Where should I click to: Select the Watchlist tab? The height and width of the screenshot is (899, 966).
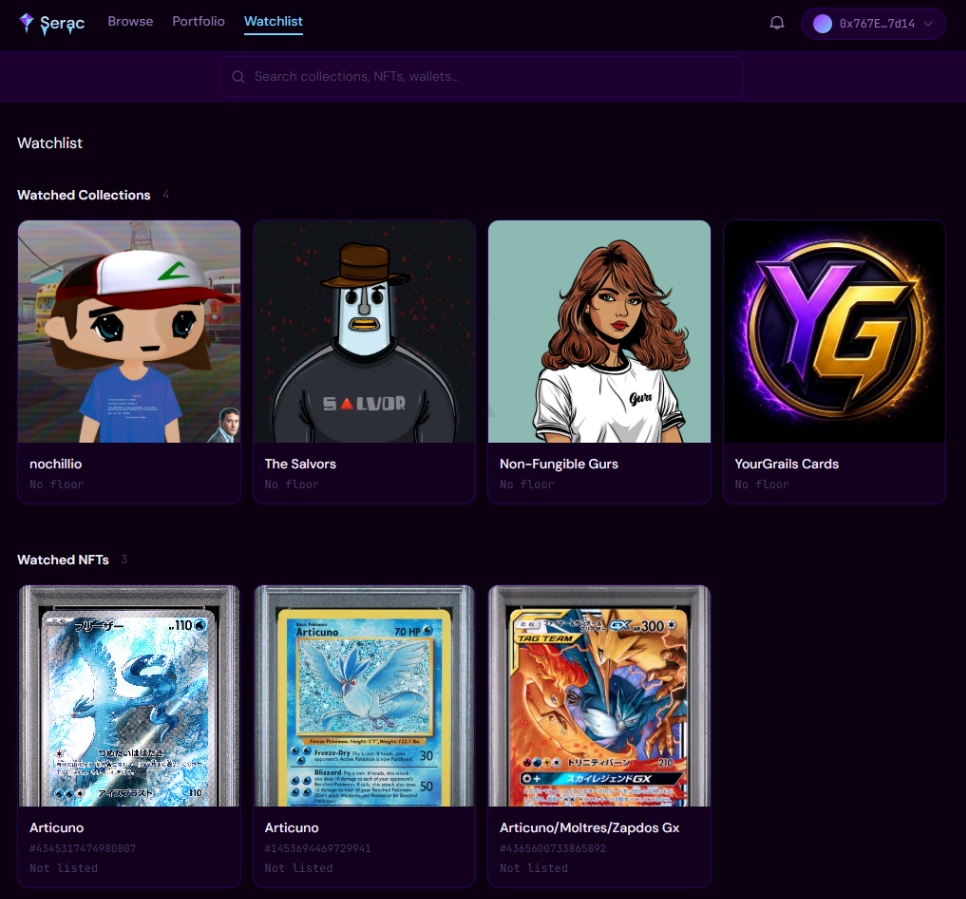(x=274, y=22)
